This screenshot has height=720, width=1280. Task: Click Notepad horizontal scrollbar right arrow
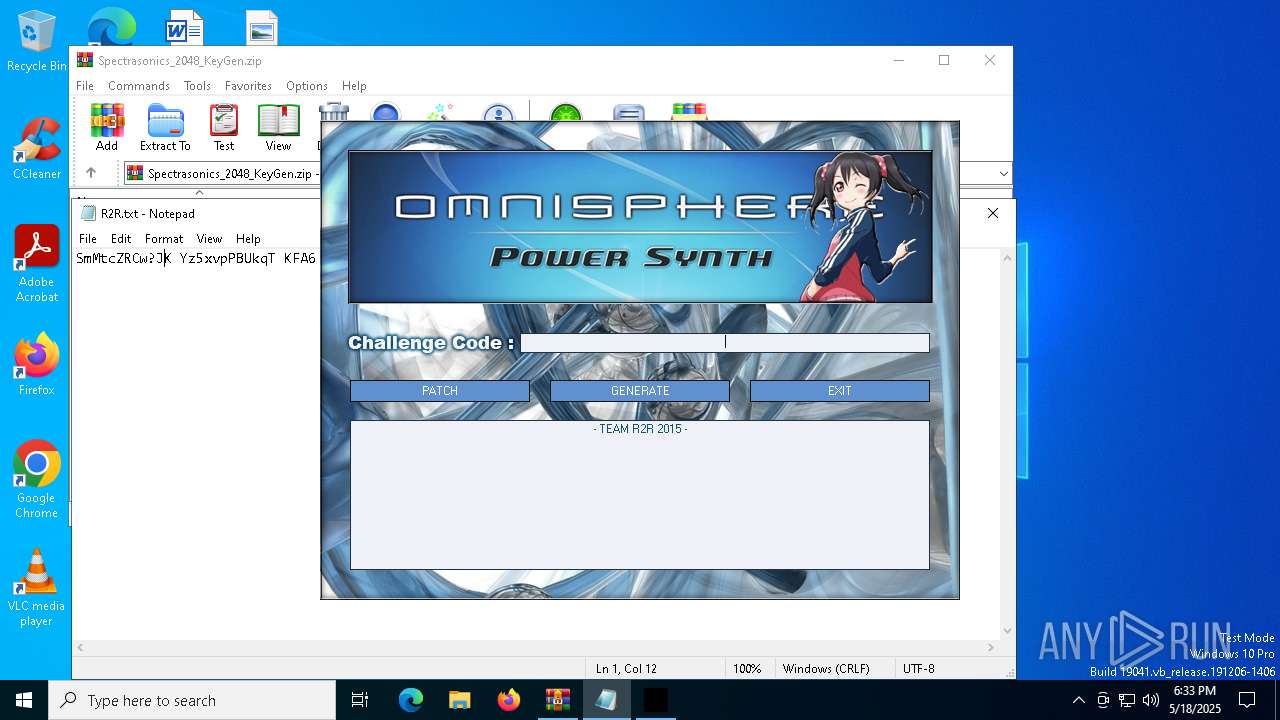(991, 647)
